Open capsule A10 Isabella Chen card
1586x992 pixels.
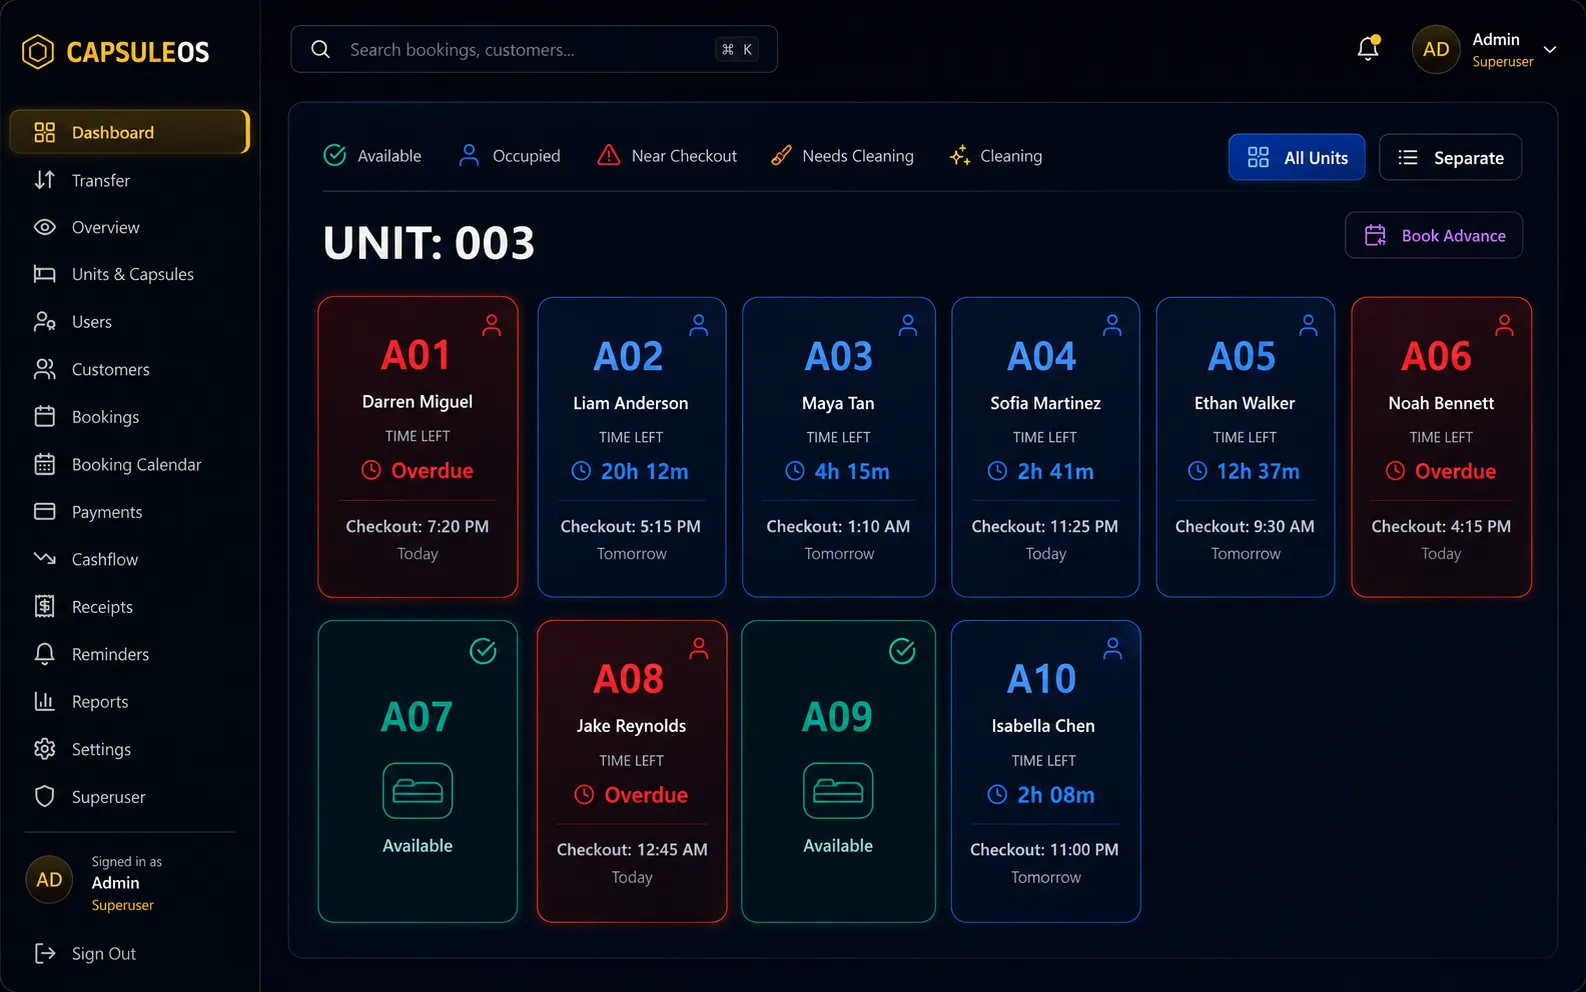(1046, 771)
